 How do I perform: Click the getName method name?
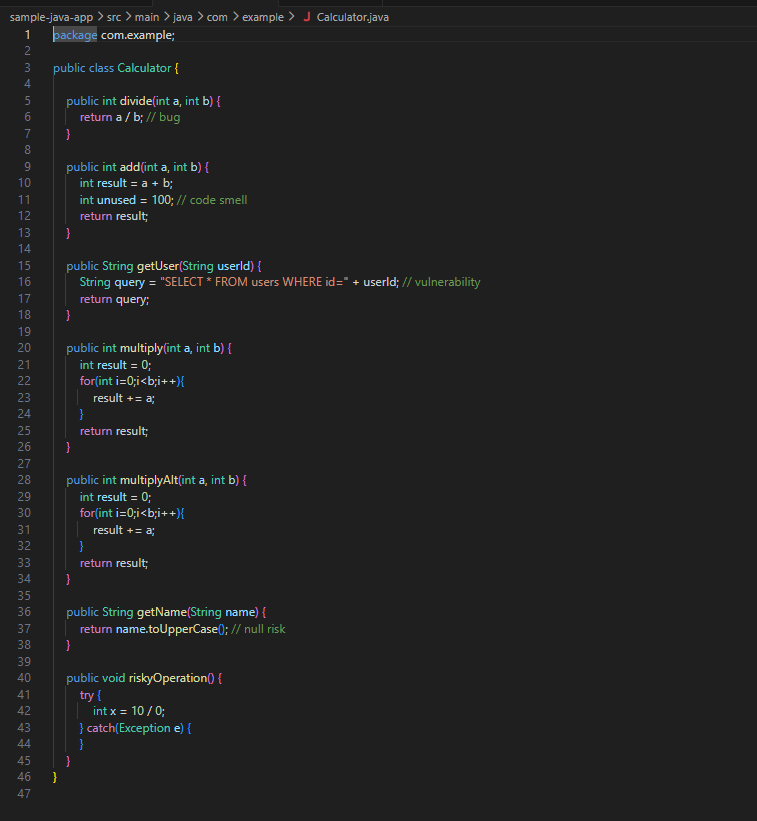[162, 612]
